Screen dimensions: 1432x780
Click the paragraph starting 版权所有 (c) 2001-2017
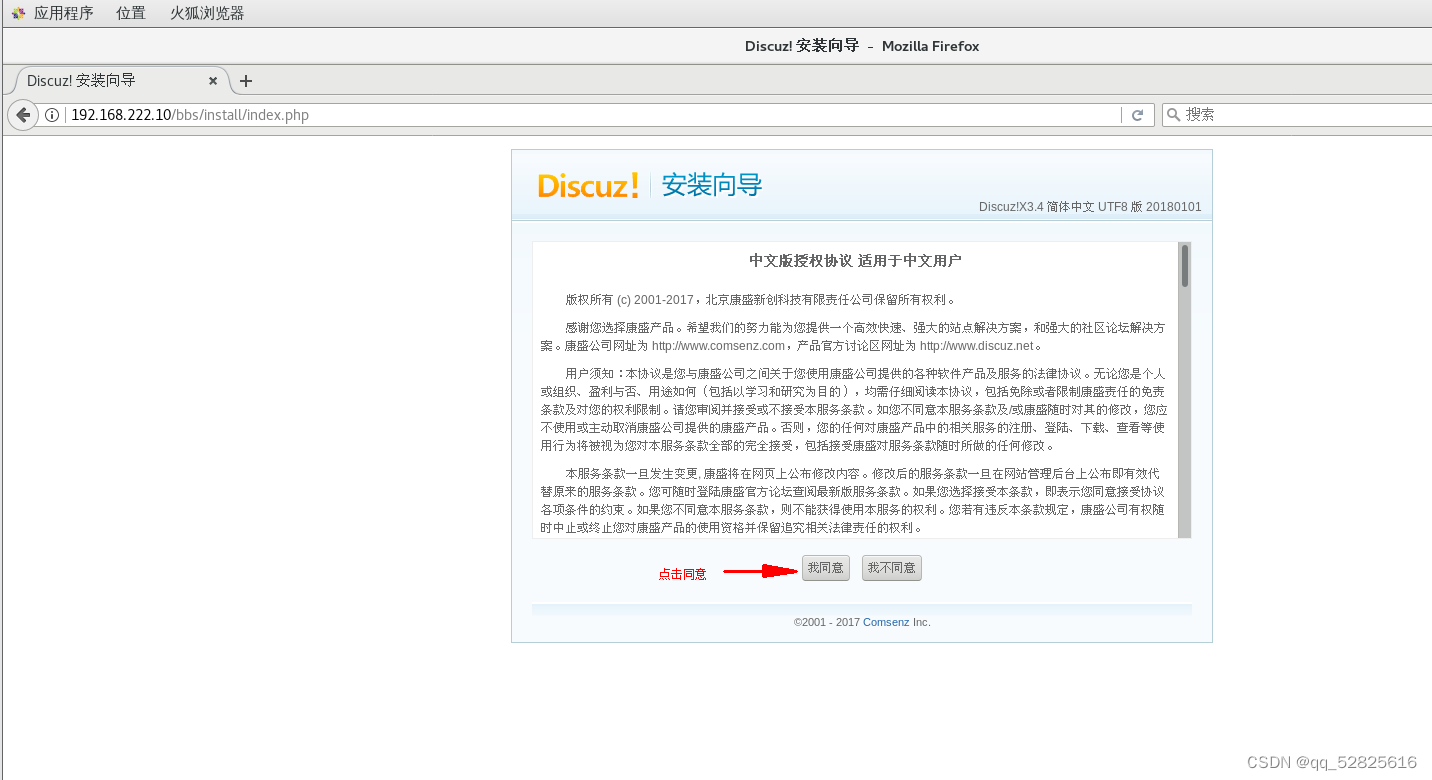760,299
